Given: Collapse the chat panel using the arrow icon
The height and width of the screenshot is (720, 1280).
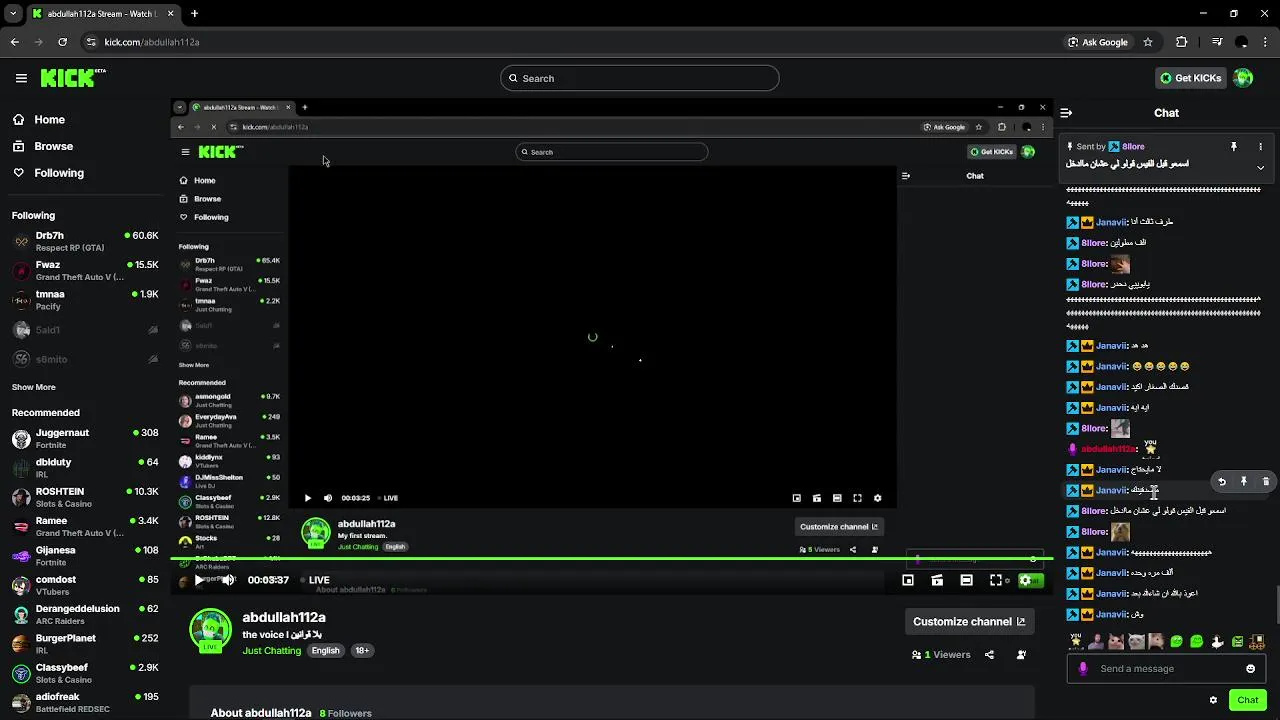Looking at the screenshot, I should 1066,113.
